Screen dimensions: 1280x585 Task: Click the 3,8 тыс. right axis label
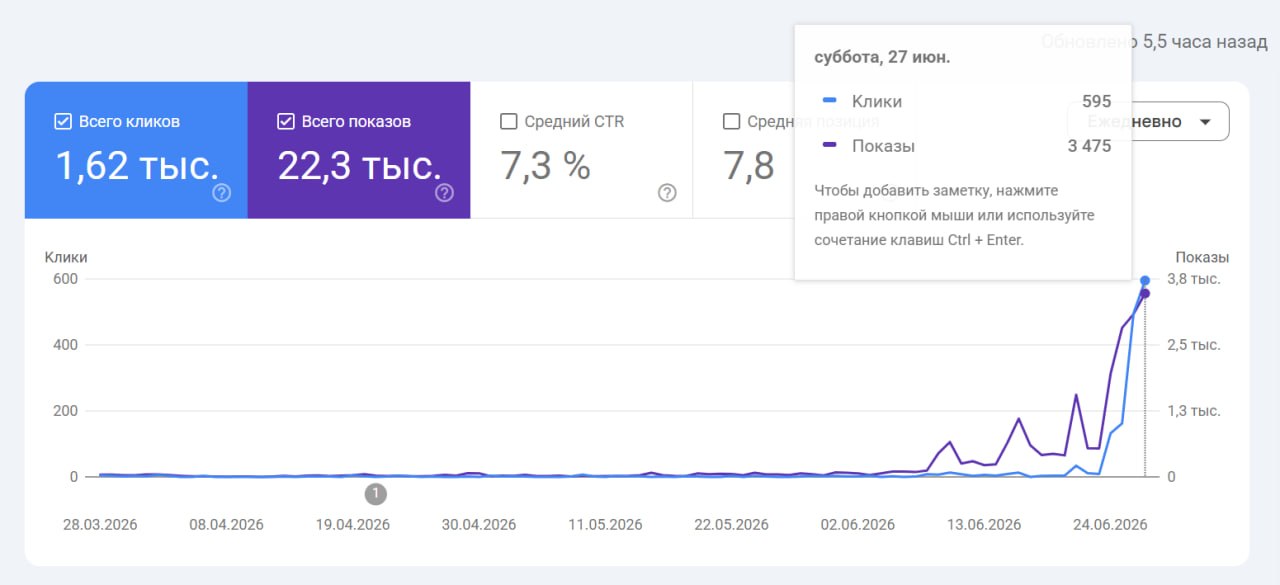(x=1194, y=279)
